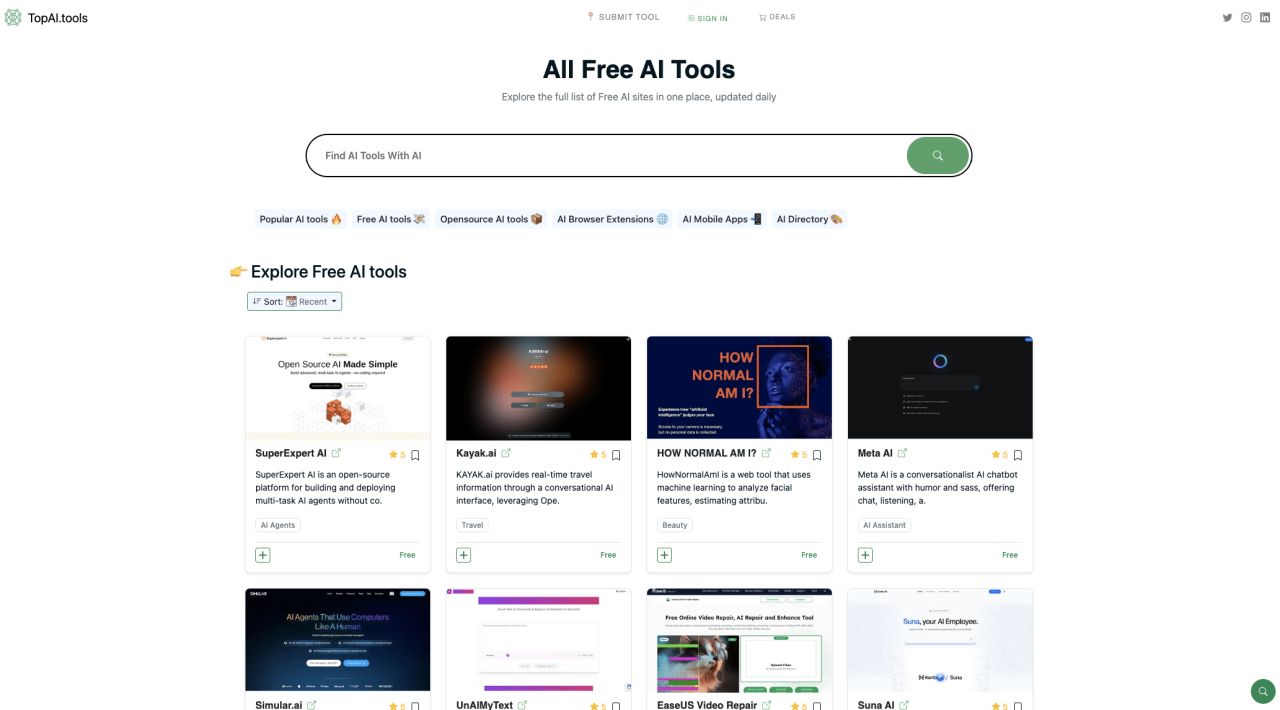Viewport: 1280px width, 710px height.
Task: Open the Sort: Recent dropdown
Action: tap(294, 301)
